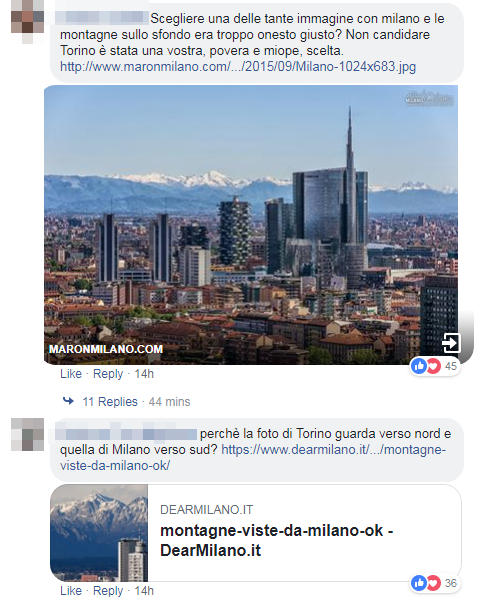483x600 pixels.
Task: Like the first comment about Milano
Action: pyautogui.click(x=71, y=374)
